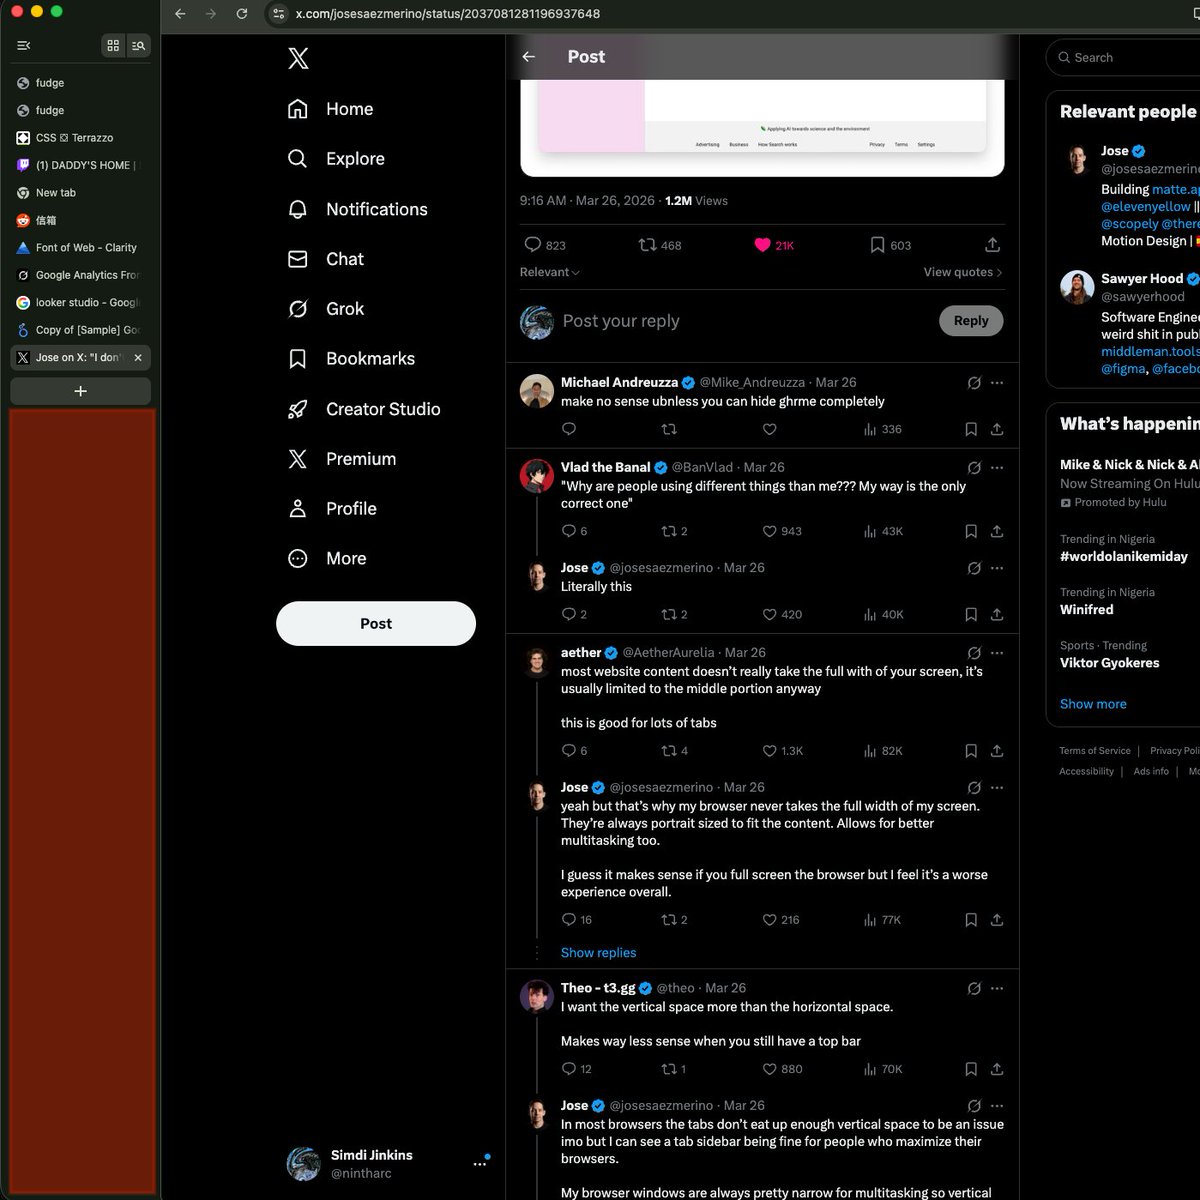Click Grok icon on Vlad the Banal's reply

[974, 468]
